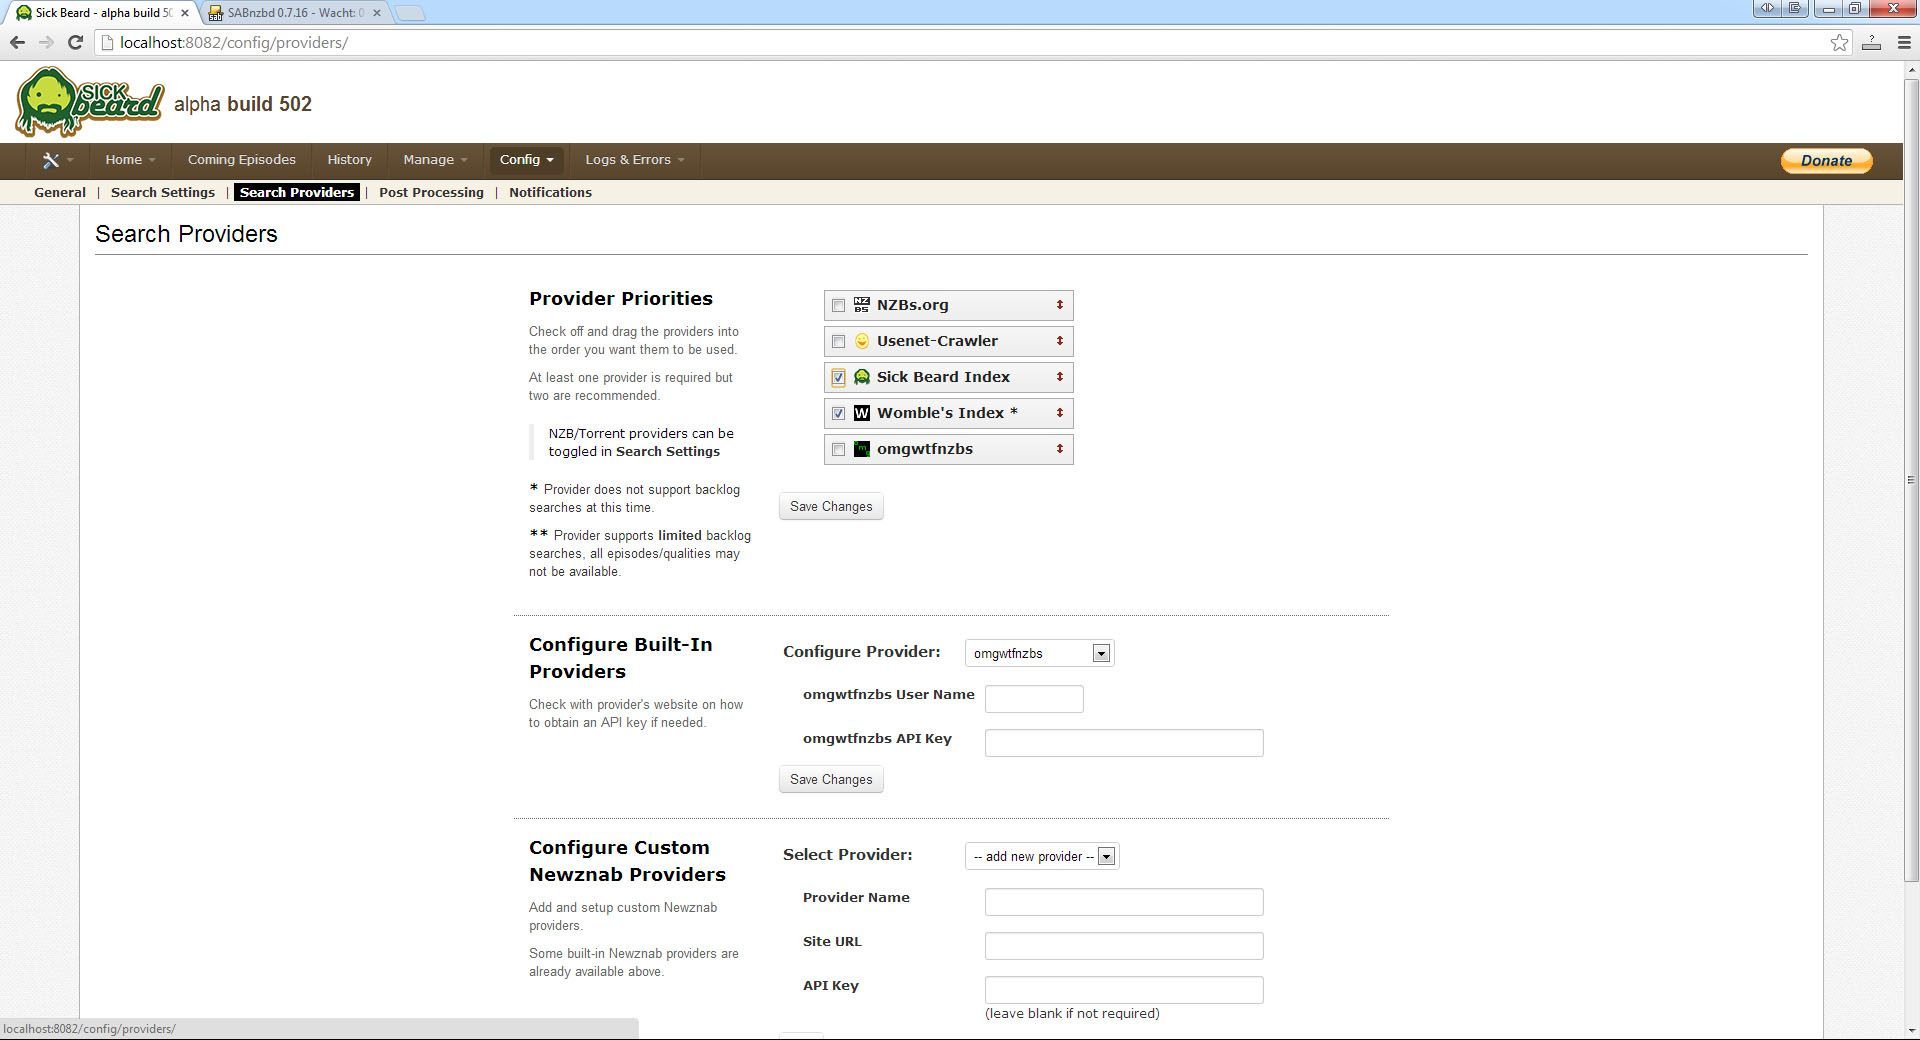The image size is (1920, 1040).
Task: Click into omgwtfnzbs API Key field
Action: [1124, 743]
